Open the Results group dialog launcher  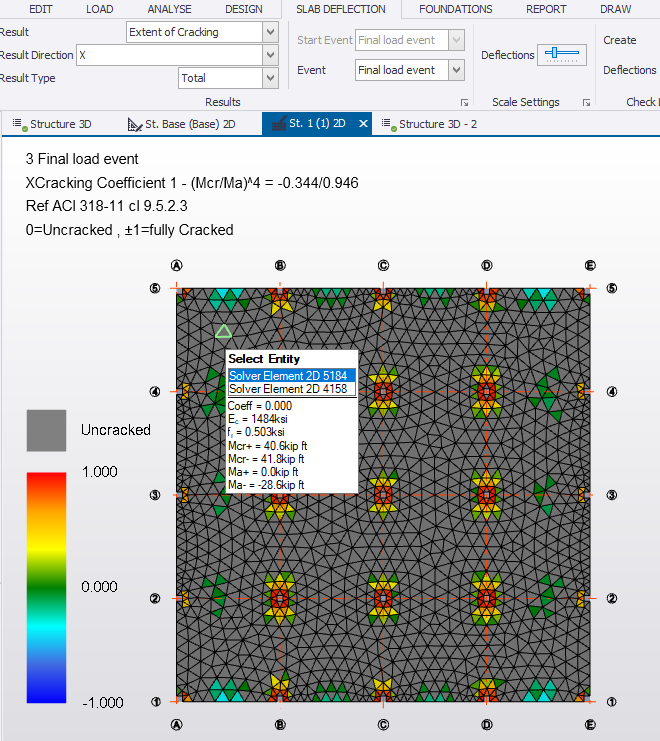[x=464, y=103]
